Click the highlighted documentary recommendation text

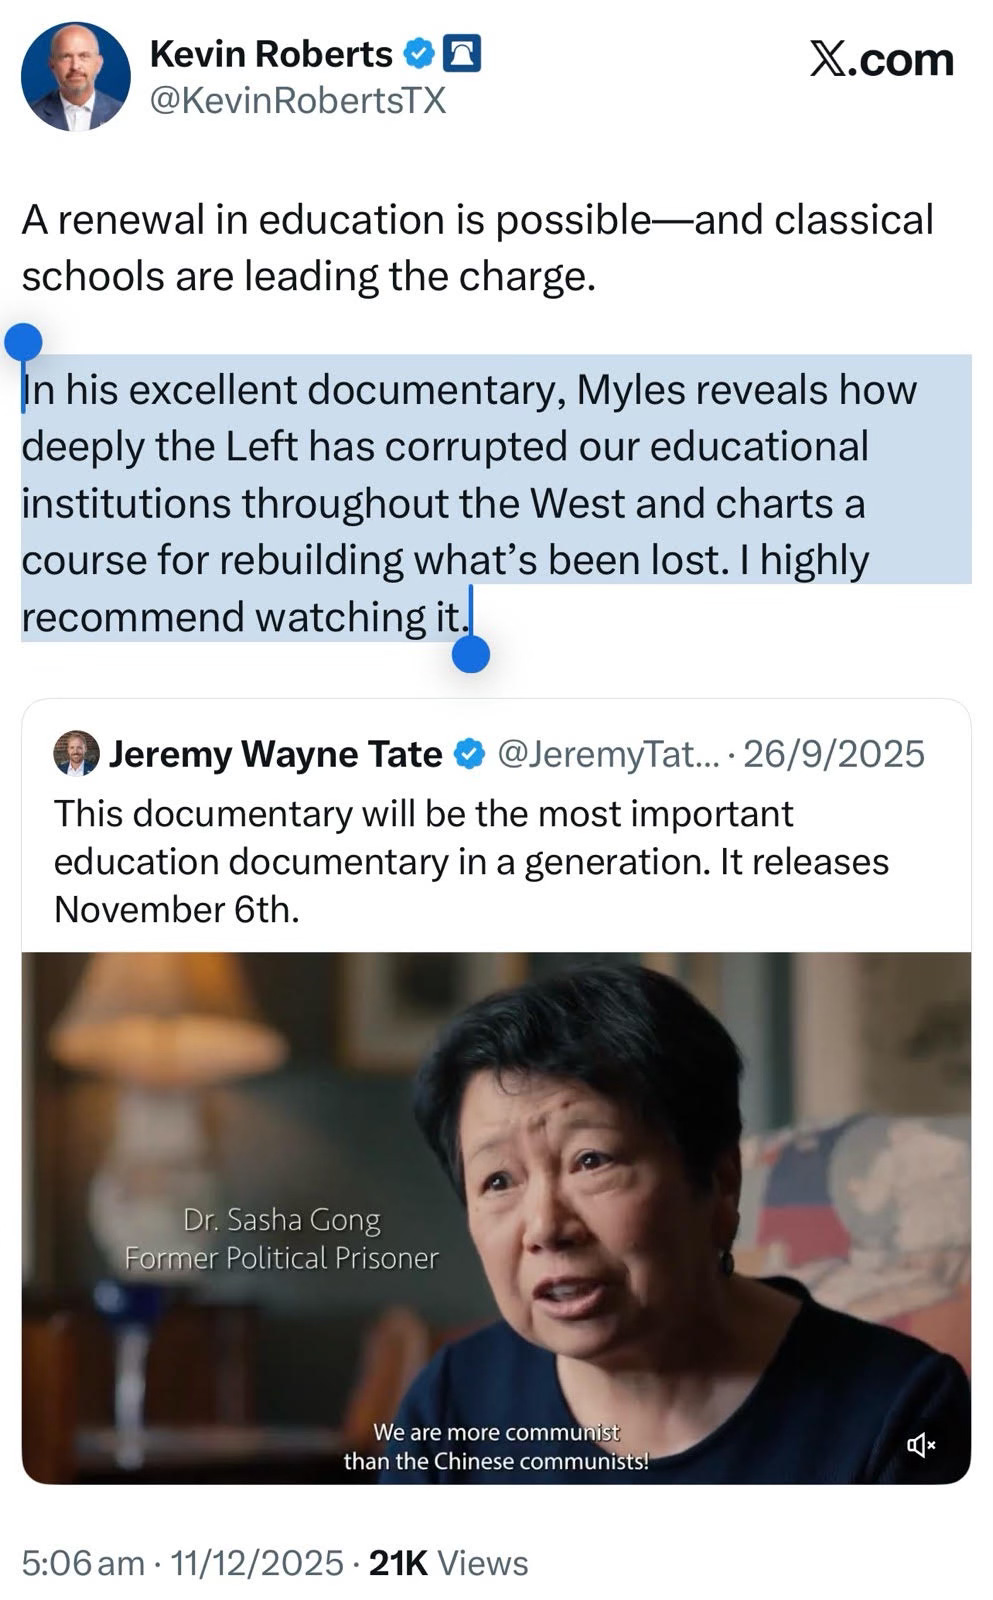(x=469, y=503)
